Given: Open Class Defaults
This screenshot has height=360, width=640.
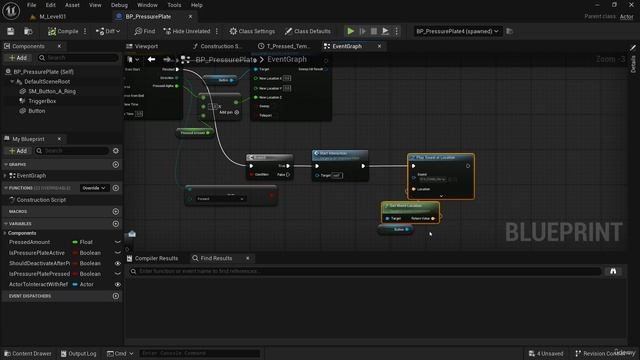Looking at the screenshot, I should tap(308, 31).
